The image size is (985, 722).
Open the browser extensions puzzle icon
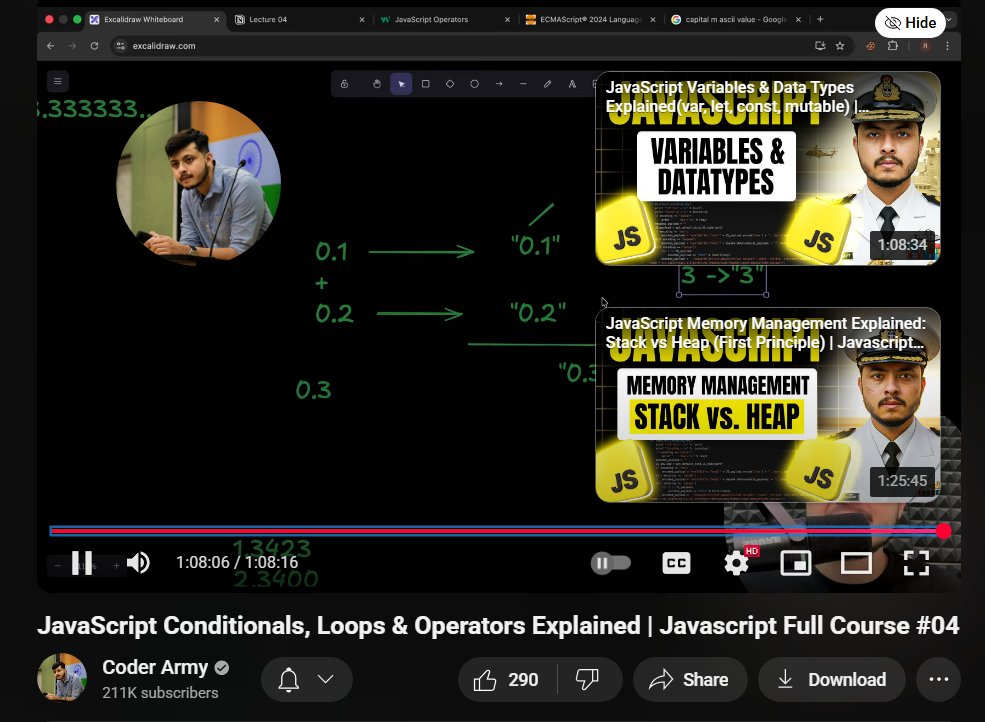point(893,46)
